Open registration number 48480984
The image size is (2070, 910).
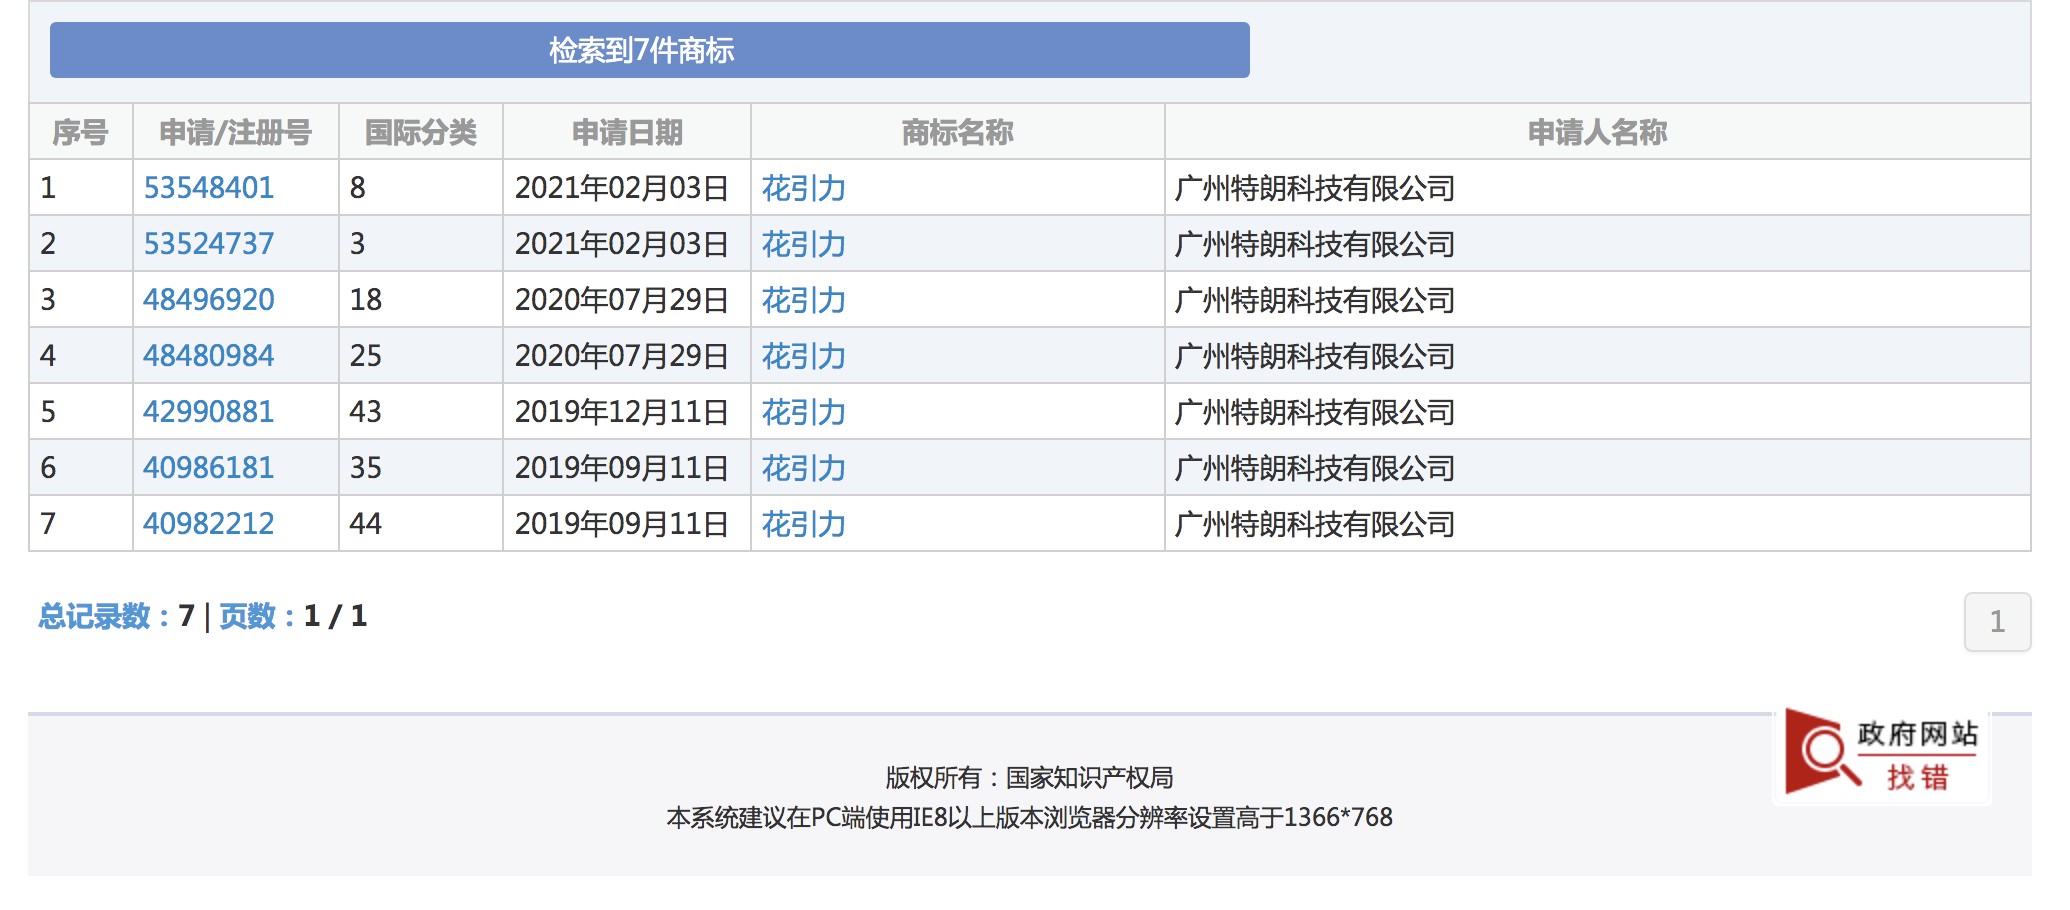click(x=208, y=356)
